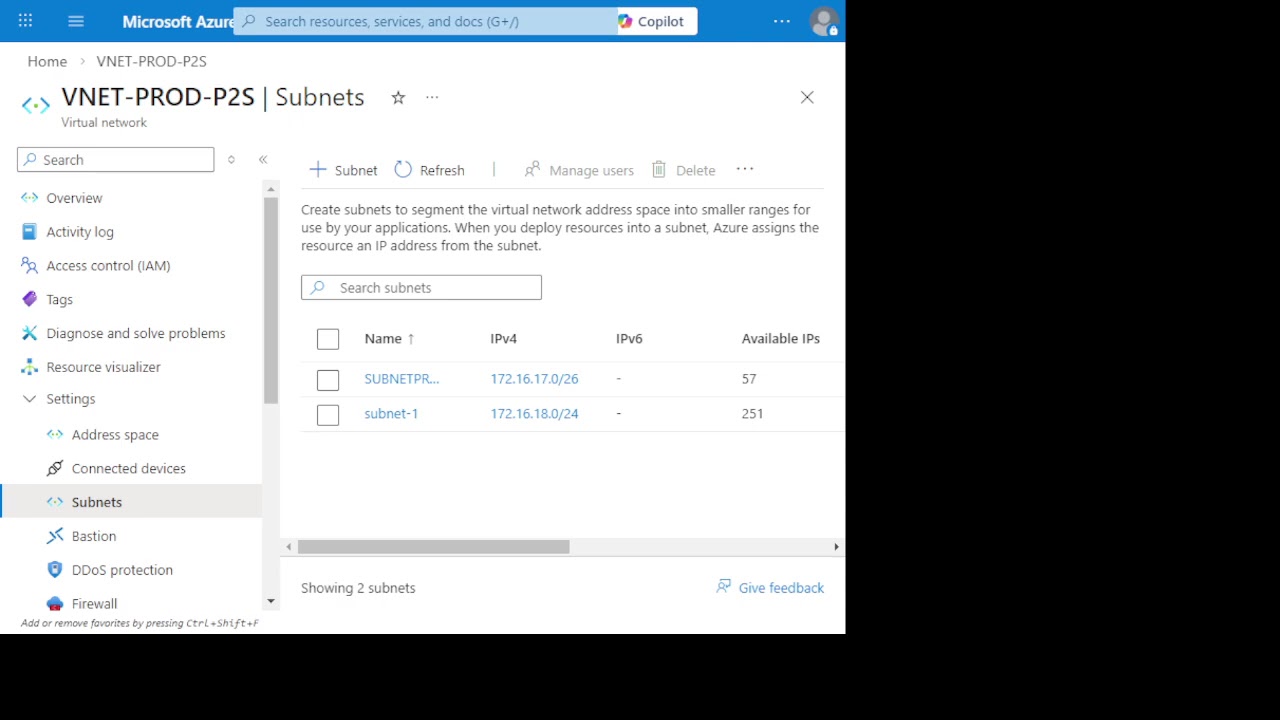Click the Activity log book icon

pos(29,232)
